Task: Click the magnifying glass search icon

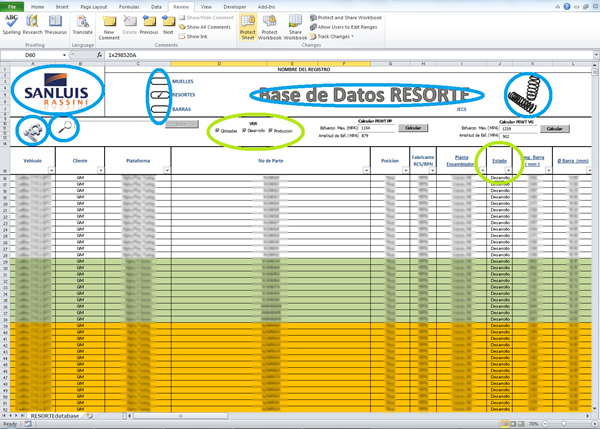Action: 65,127
